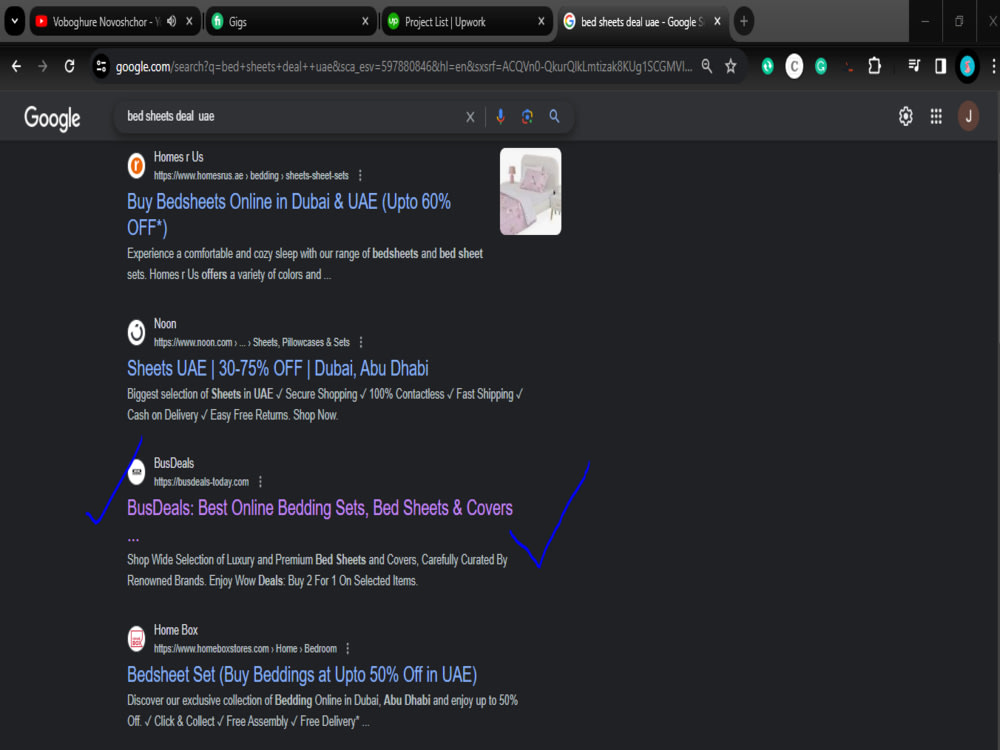
Task: Open Google quick settings gear
Action: pos(906,117)
